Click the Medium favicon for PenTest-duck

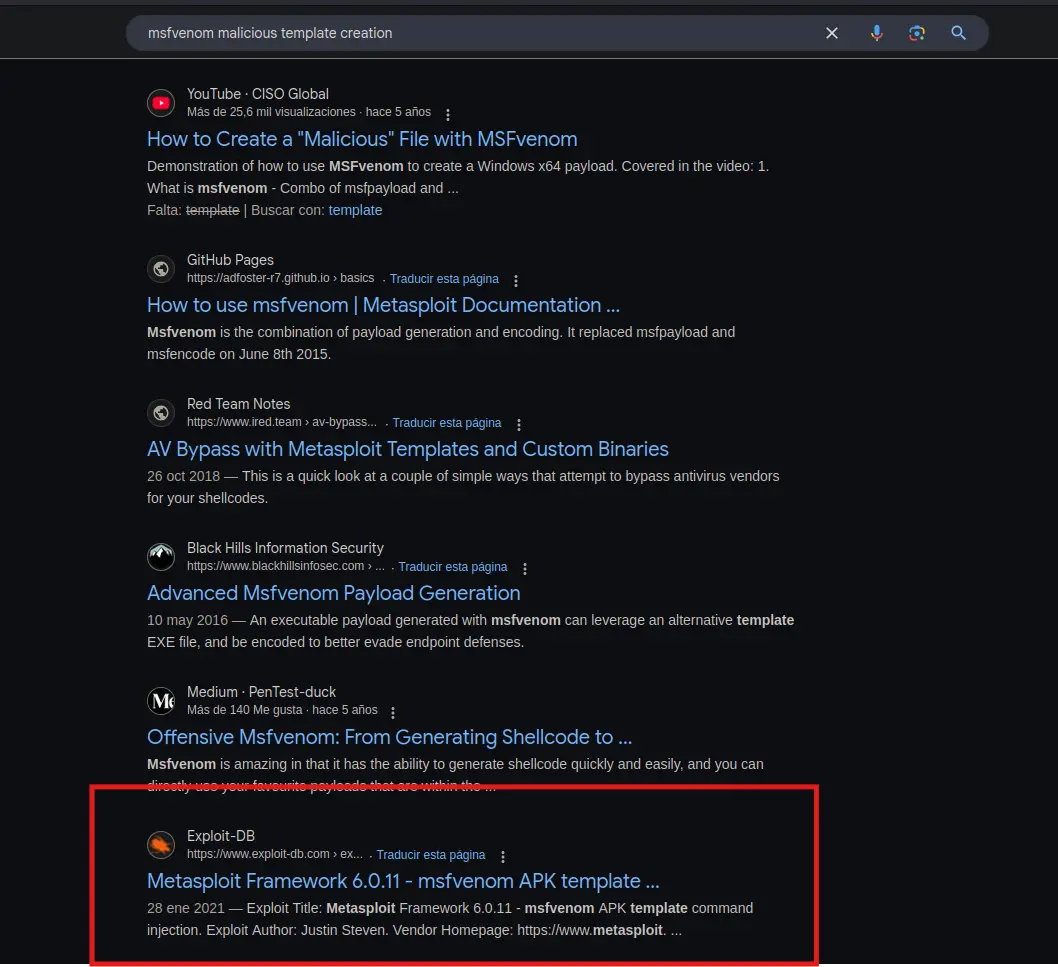[x=161, y=700]
